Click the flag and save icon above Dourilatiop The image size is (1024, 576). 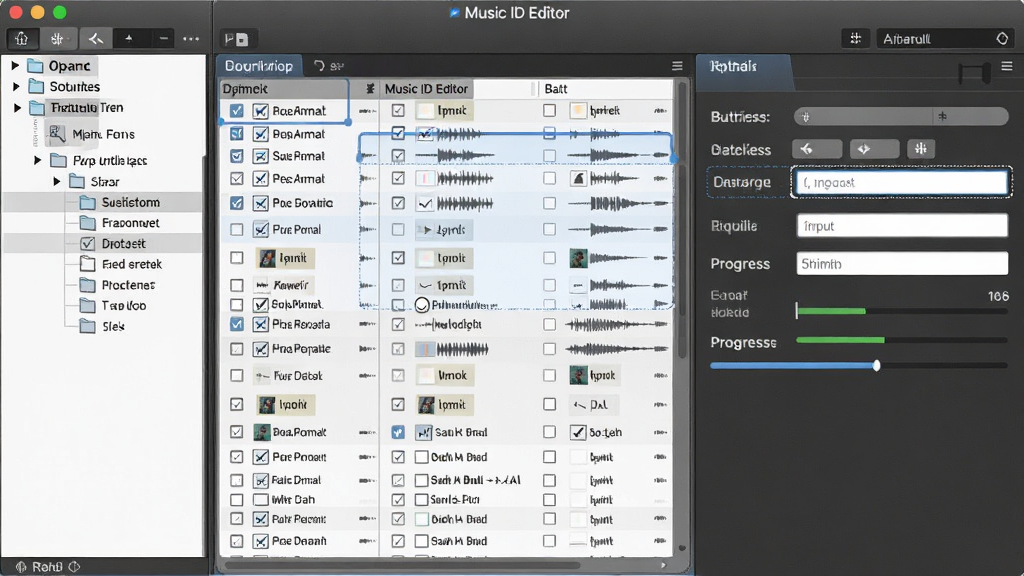(236, 39)
